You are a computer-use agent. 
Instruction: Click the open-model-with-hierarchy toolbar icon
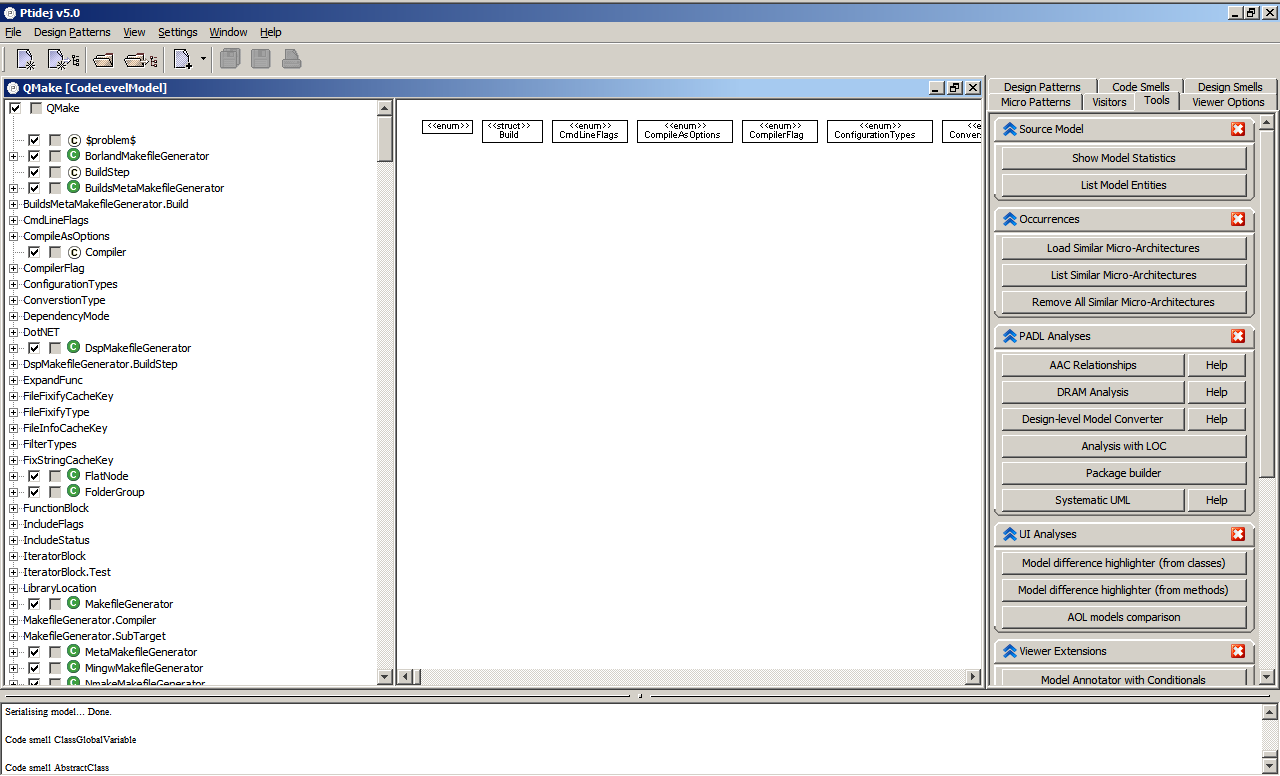[139, 58]
